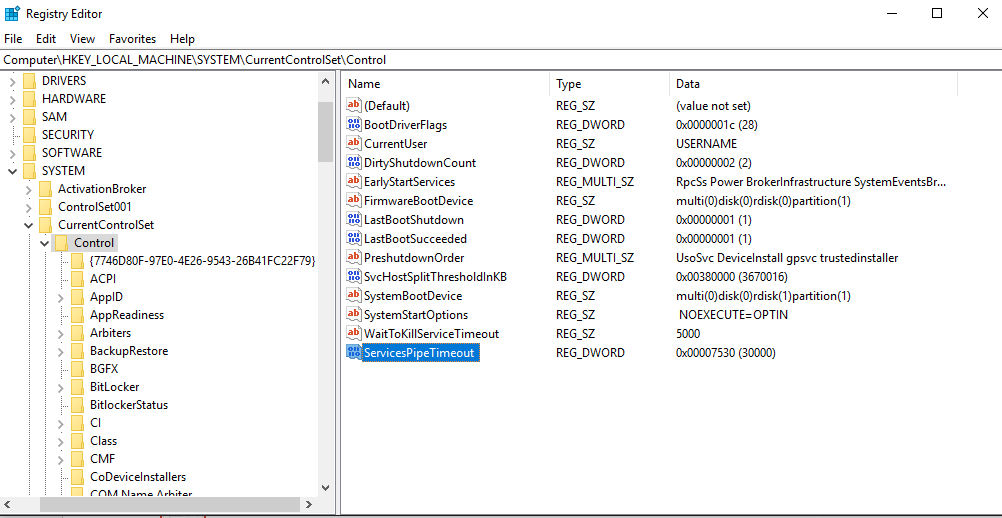Select the (Default) value string icon
Screen dimensions: 1002x518
click(353, 105)
